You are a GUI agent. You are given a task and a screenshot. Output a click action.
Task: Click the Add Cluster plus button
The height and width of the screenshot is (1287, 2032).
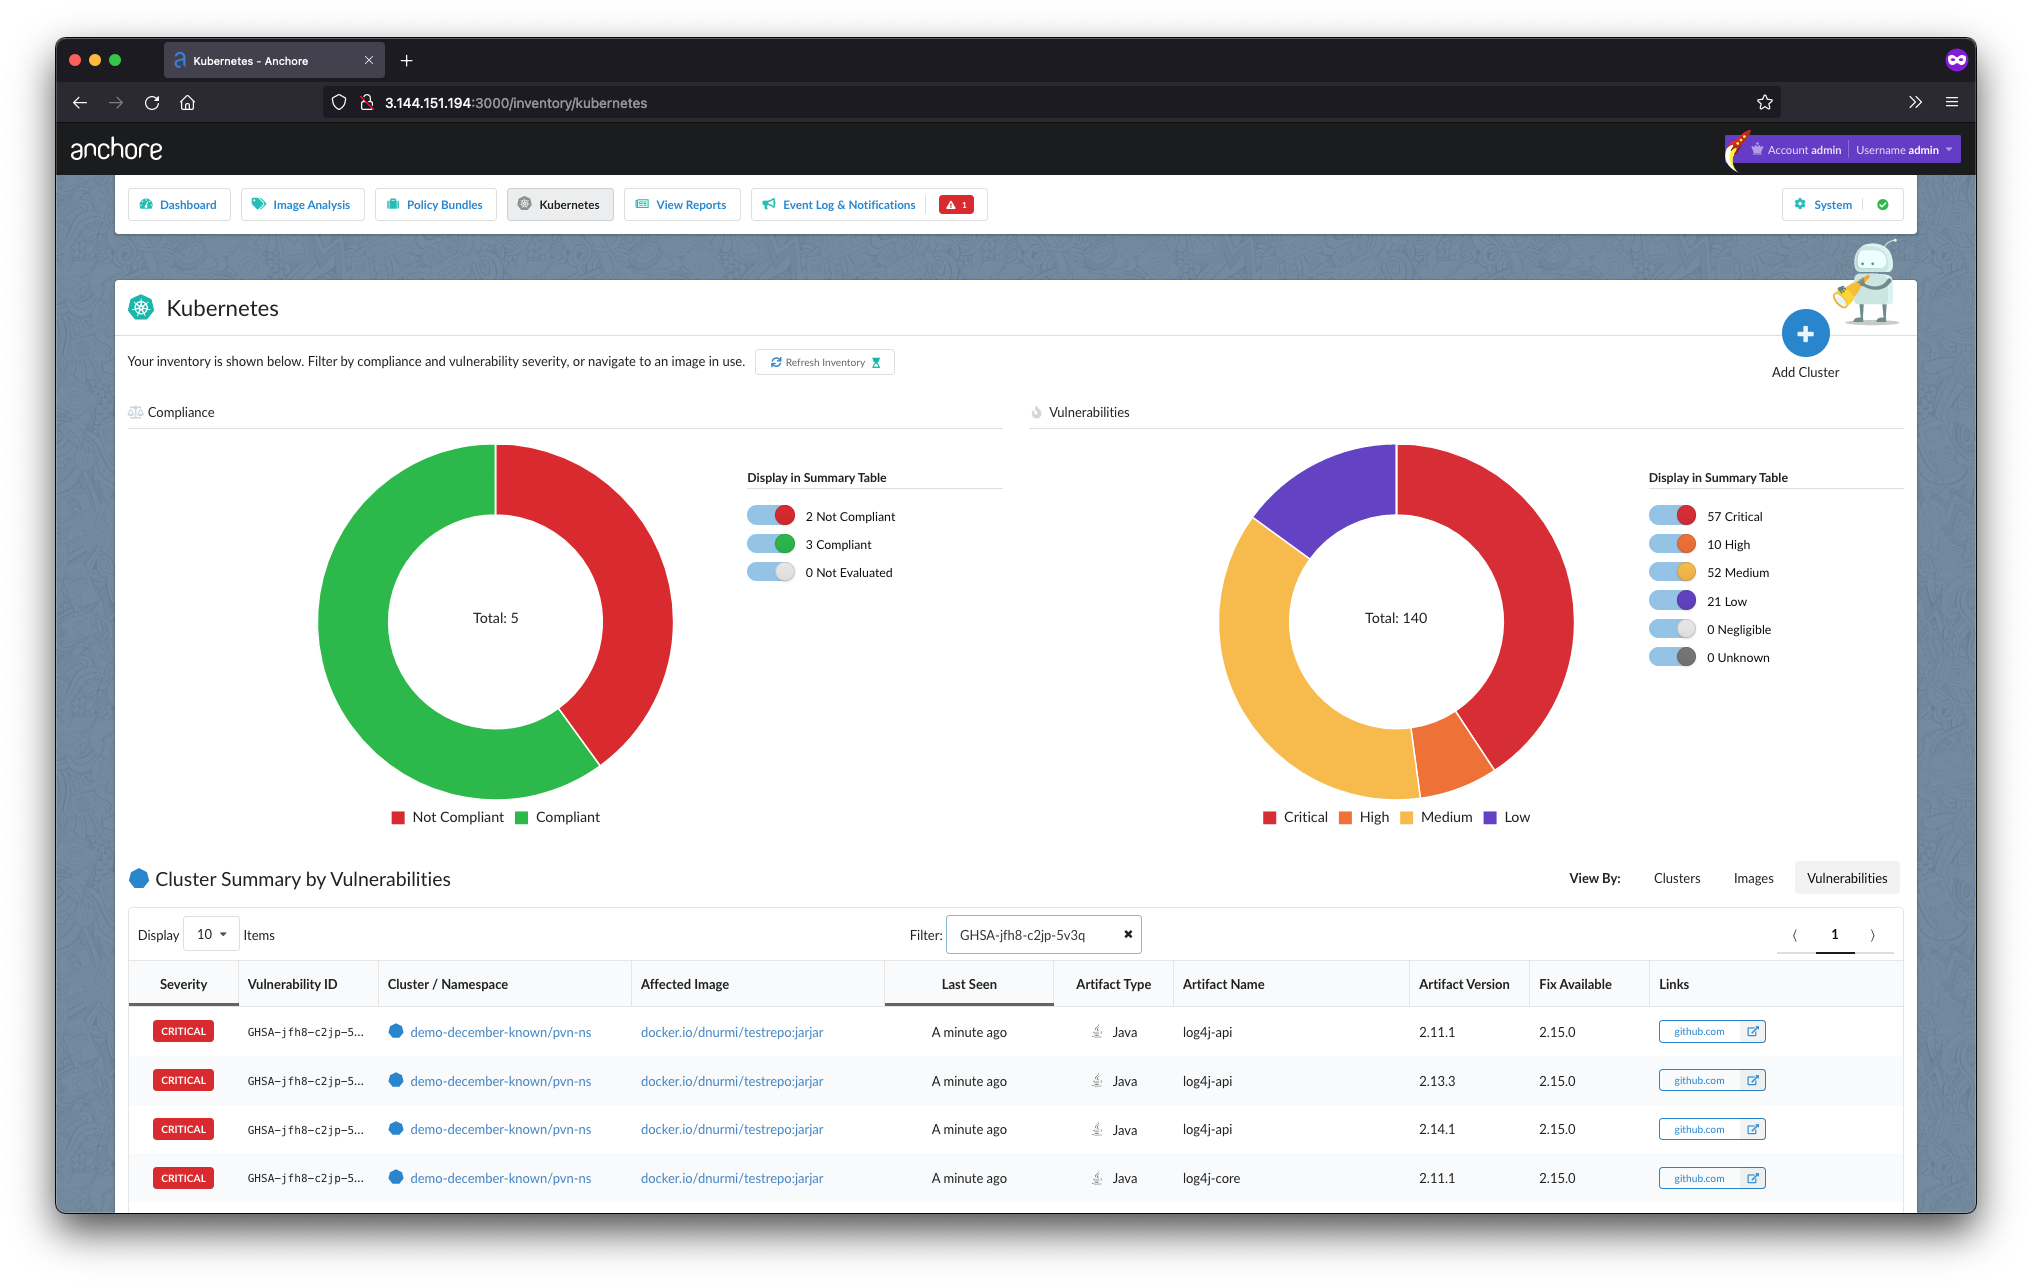point(1805,334)
